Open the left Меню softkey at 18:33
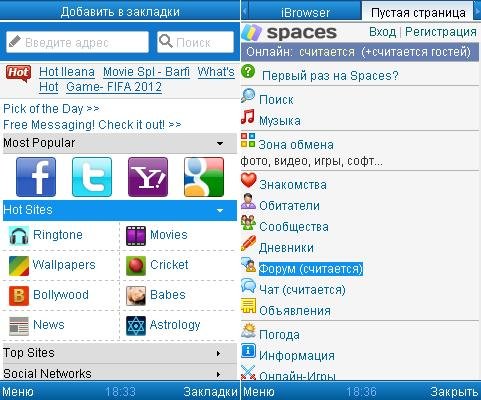Screen dimensions: 481x400 (17, 391)
